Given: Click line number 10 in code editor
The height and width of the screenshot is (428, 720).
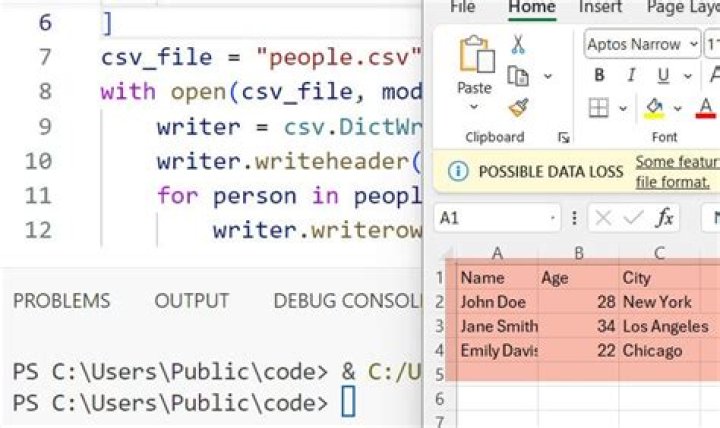Looking at the screenshot, I should pyautogui.click(x=39, y=161).
